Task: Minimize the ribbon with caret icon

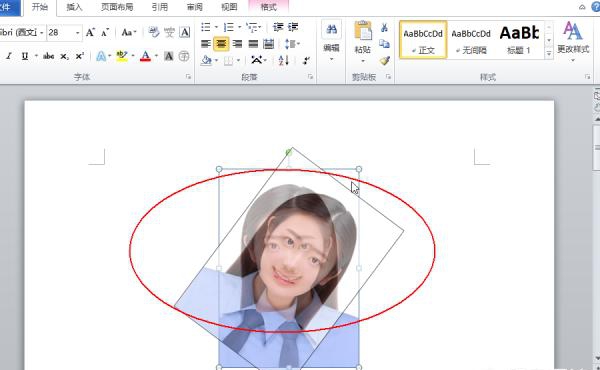Action: (x=582, y=7)
